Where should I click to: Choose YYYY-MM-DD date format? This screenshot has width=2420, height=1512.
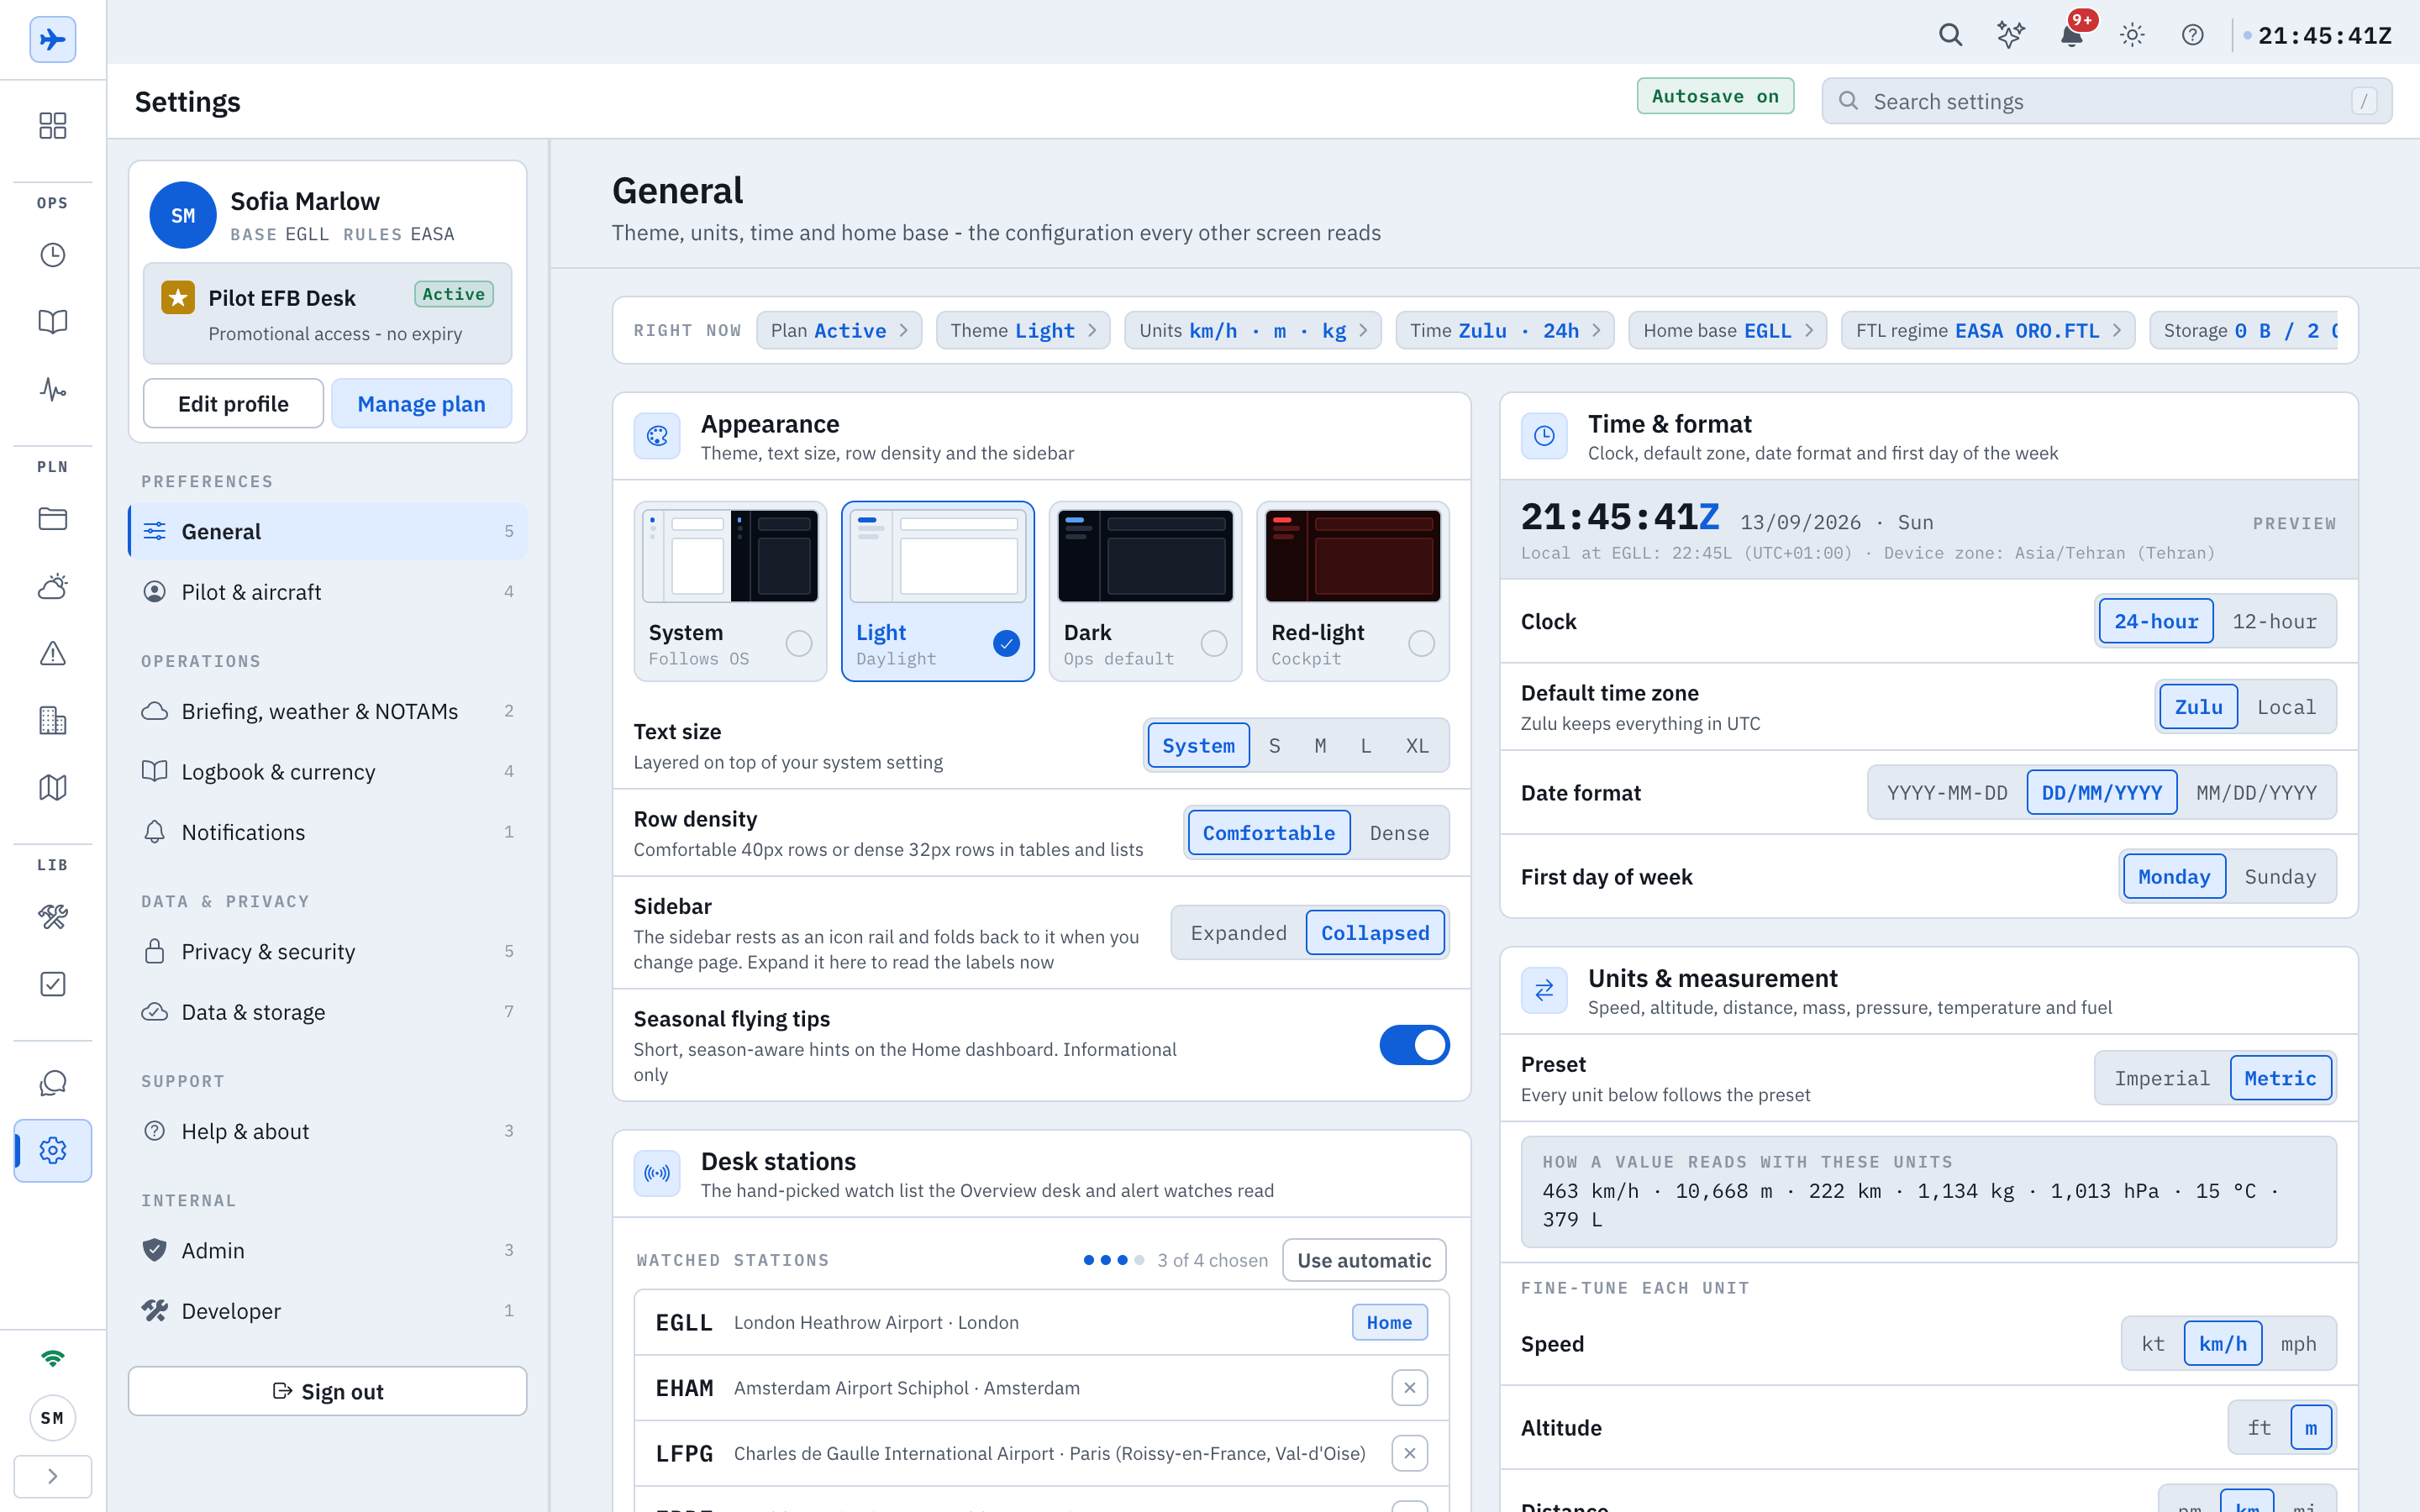[1947, 793]
